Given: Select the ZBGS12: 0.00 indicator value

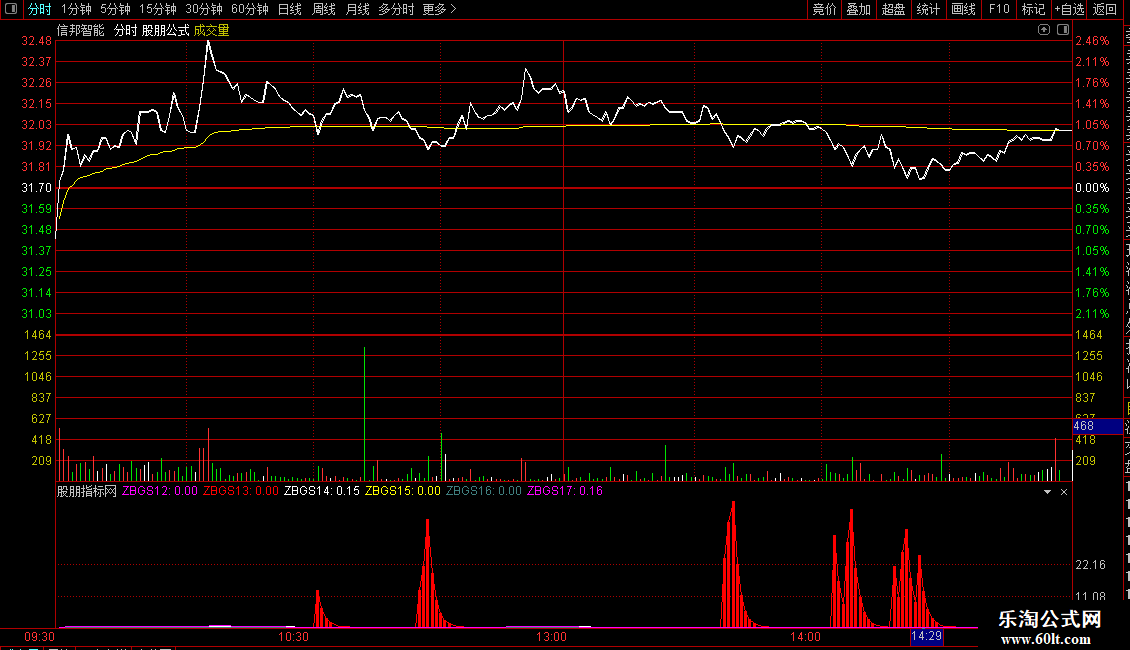Looking at the screenshot, I should (x=160, y=491).
